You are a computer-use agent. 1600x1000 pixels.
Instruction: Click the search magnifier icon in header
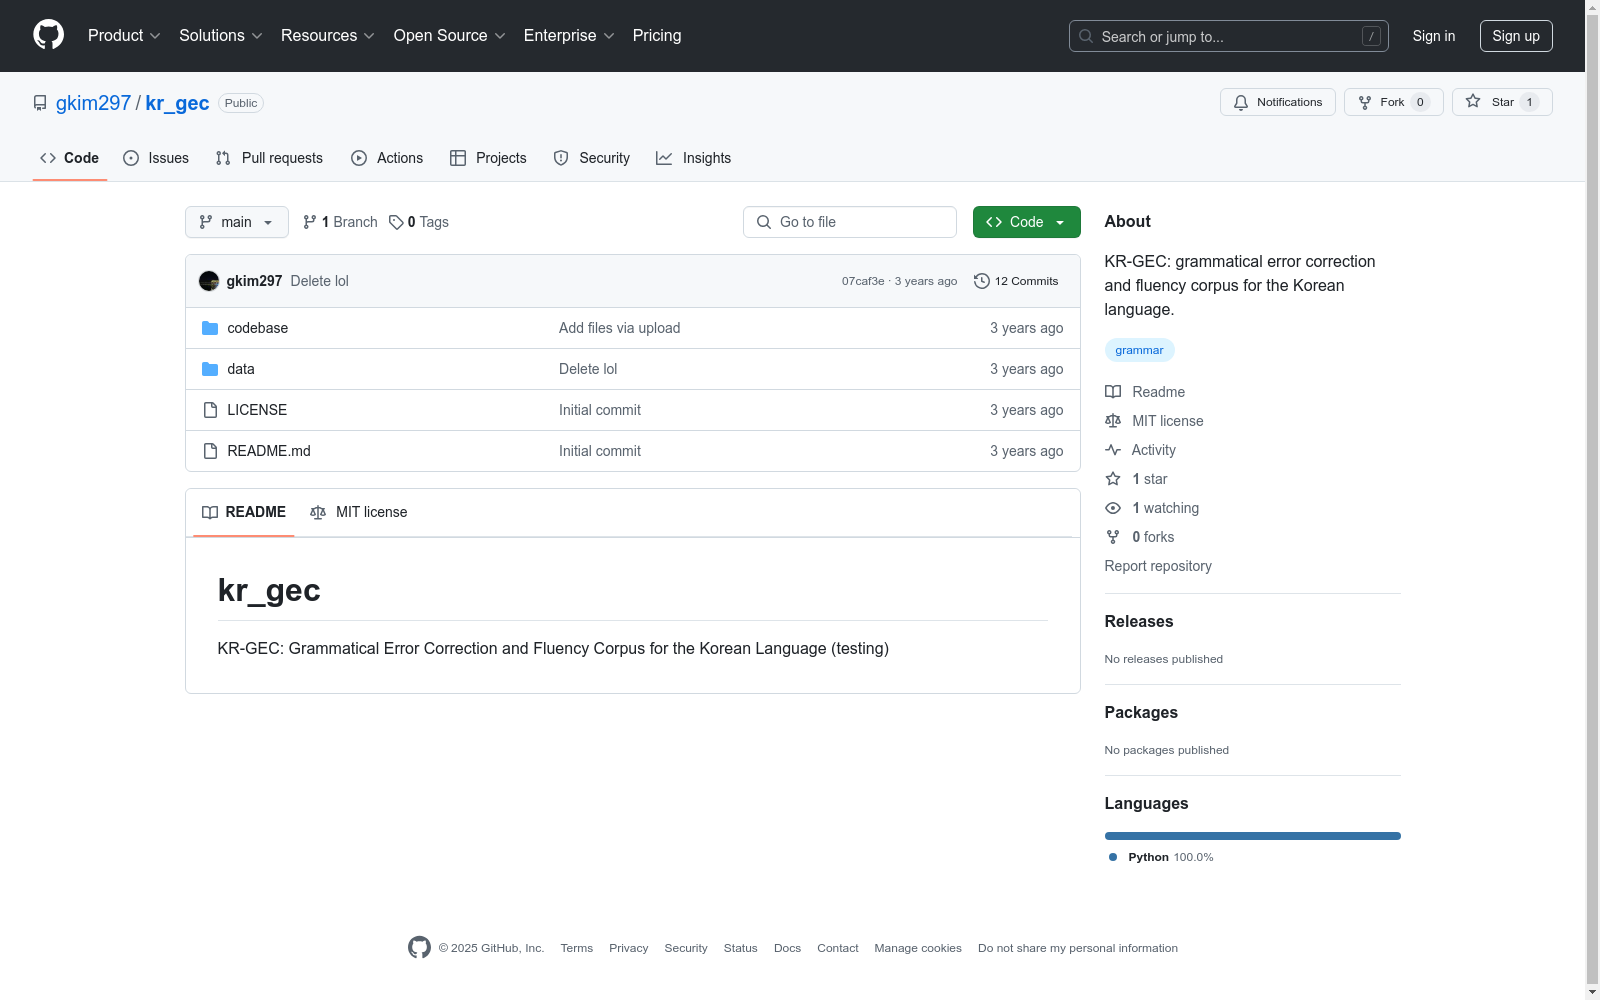1086,36
